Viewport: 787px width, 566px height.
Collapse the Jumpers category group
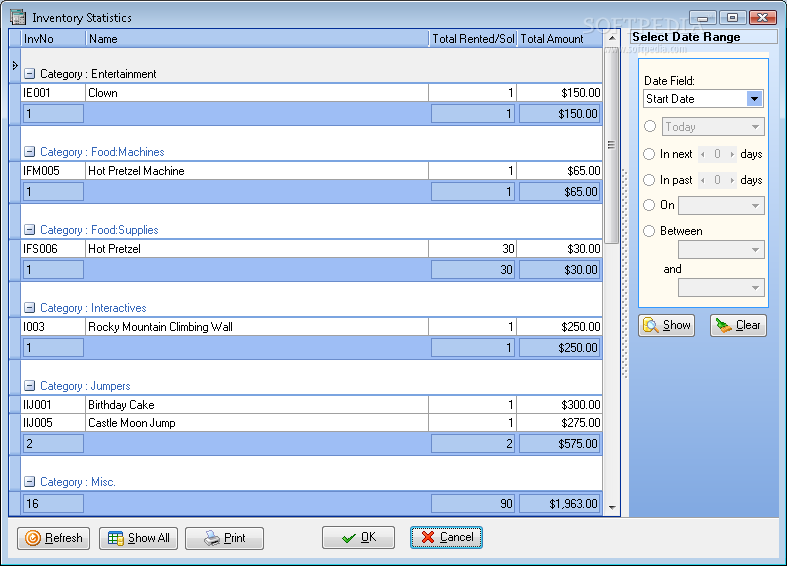[x=30, y=386]
